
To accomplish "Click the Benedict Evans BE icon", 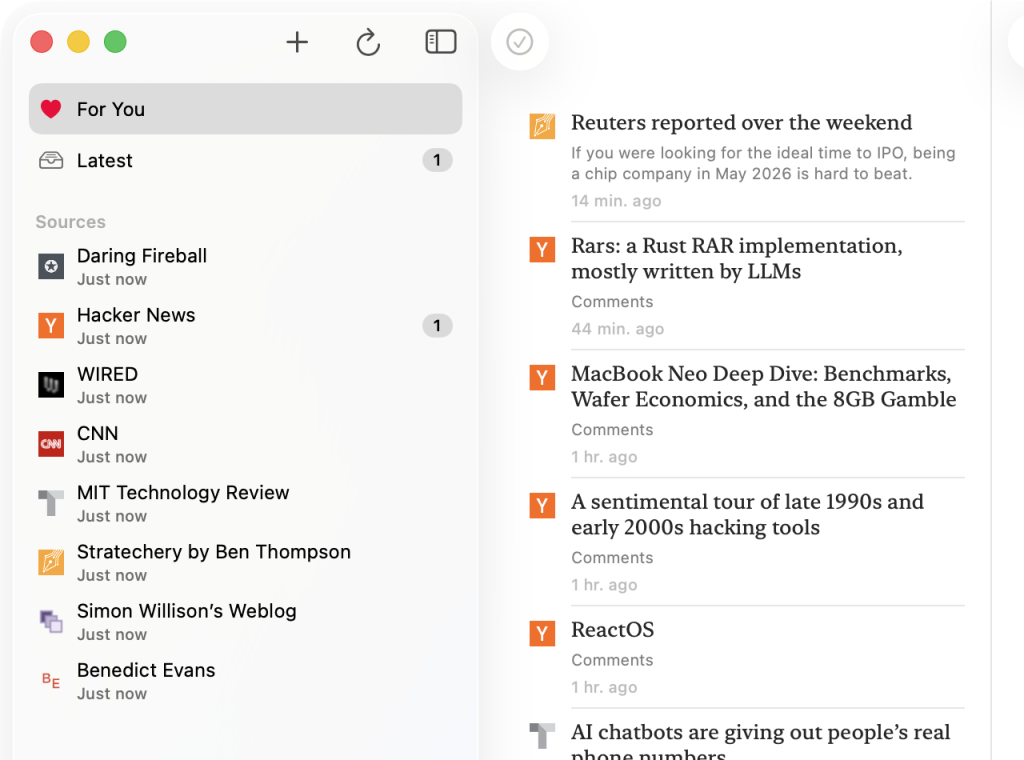I will pyautogui.click(x=51, y=681).
